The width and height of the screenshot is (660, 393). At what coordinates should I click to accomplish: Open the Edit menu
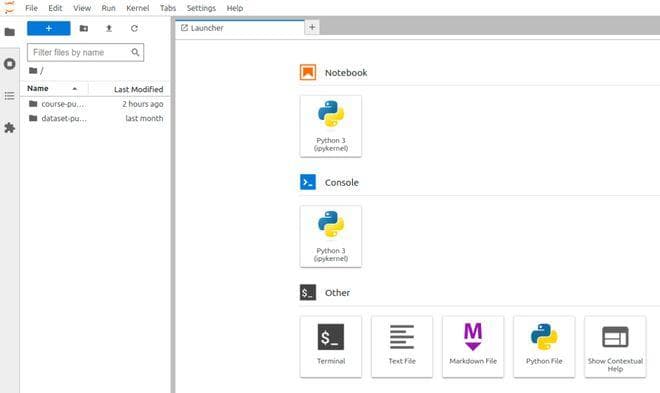[55, 8]
